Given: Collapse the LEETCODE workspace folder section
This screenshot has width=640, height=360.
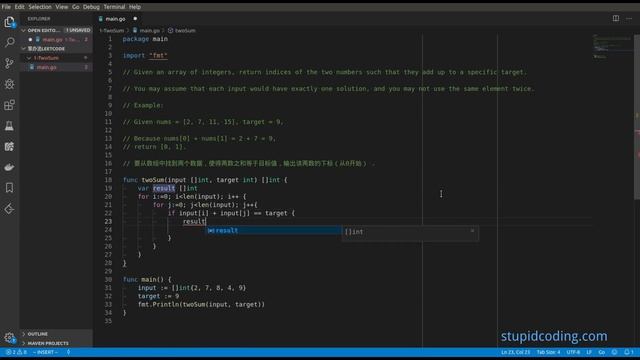Looking at the screenshot, I should [x=56, y=49].
